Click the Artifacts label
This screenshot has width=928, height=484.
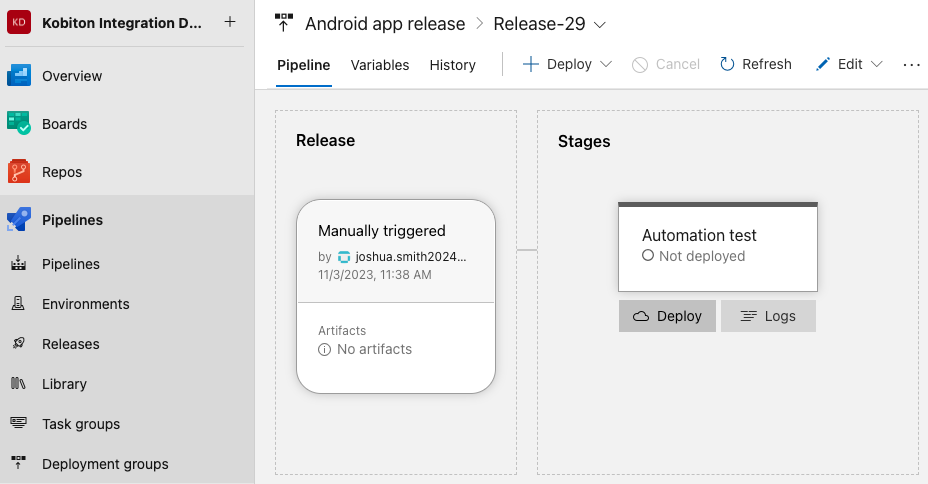click(x=342, y=331)
